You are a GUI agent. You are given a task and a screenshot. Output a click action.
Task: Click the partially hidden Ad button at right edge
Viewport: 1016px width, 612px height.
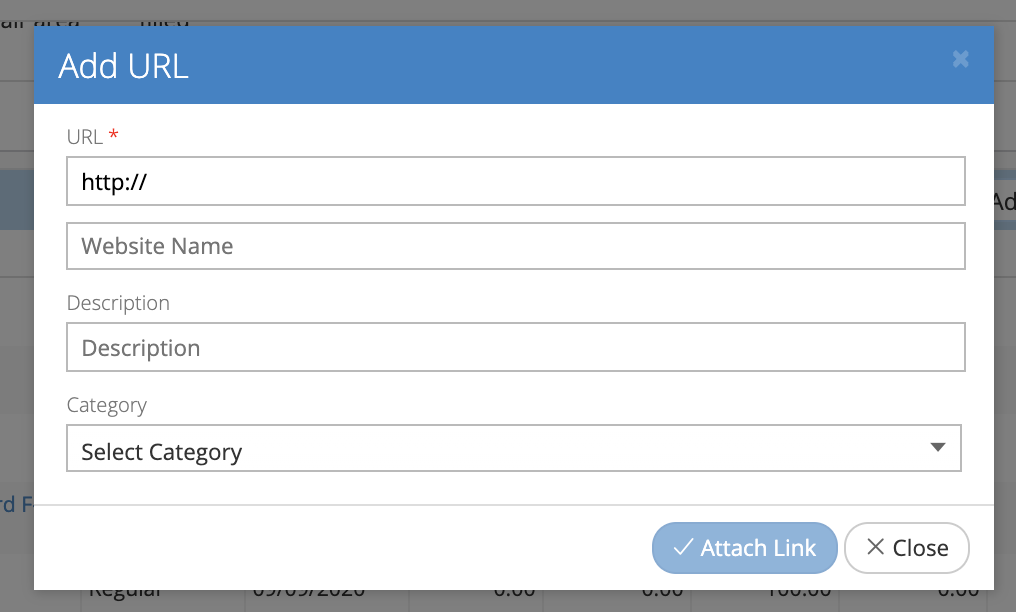point(1003,202)
